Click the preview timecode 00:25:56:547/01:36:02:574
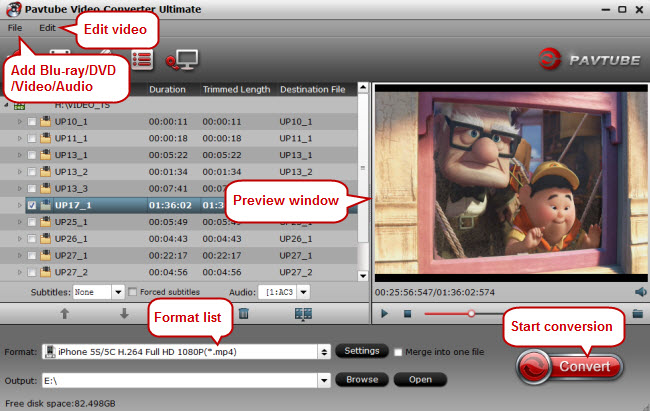650x411 pixels. (435, 292)
